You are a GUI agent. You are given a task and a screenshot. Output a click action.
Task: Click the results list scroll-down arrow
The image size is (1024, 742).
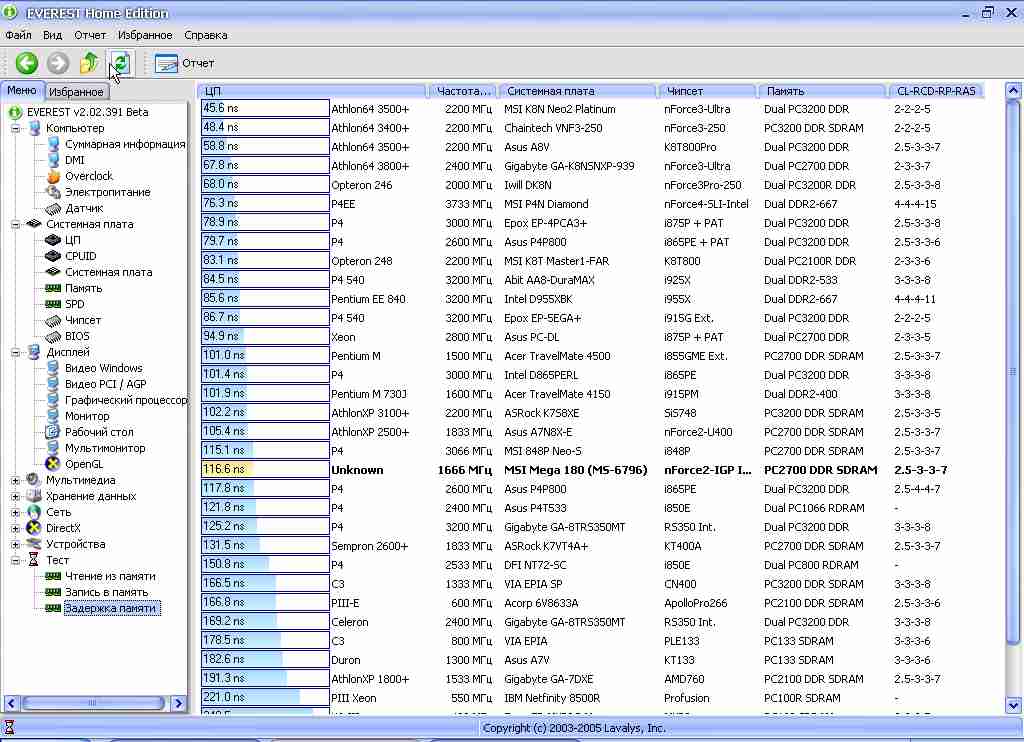1013,705
